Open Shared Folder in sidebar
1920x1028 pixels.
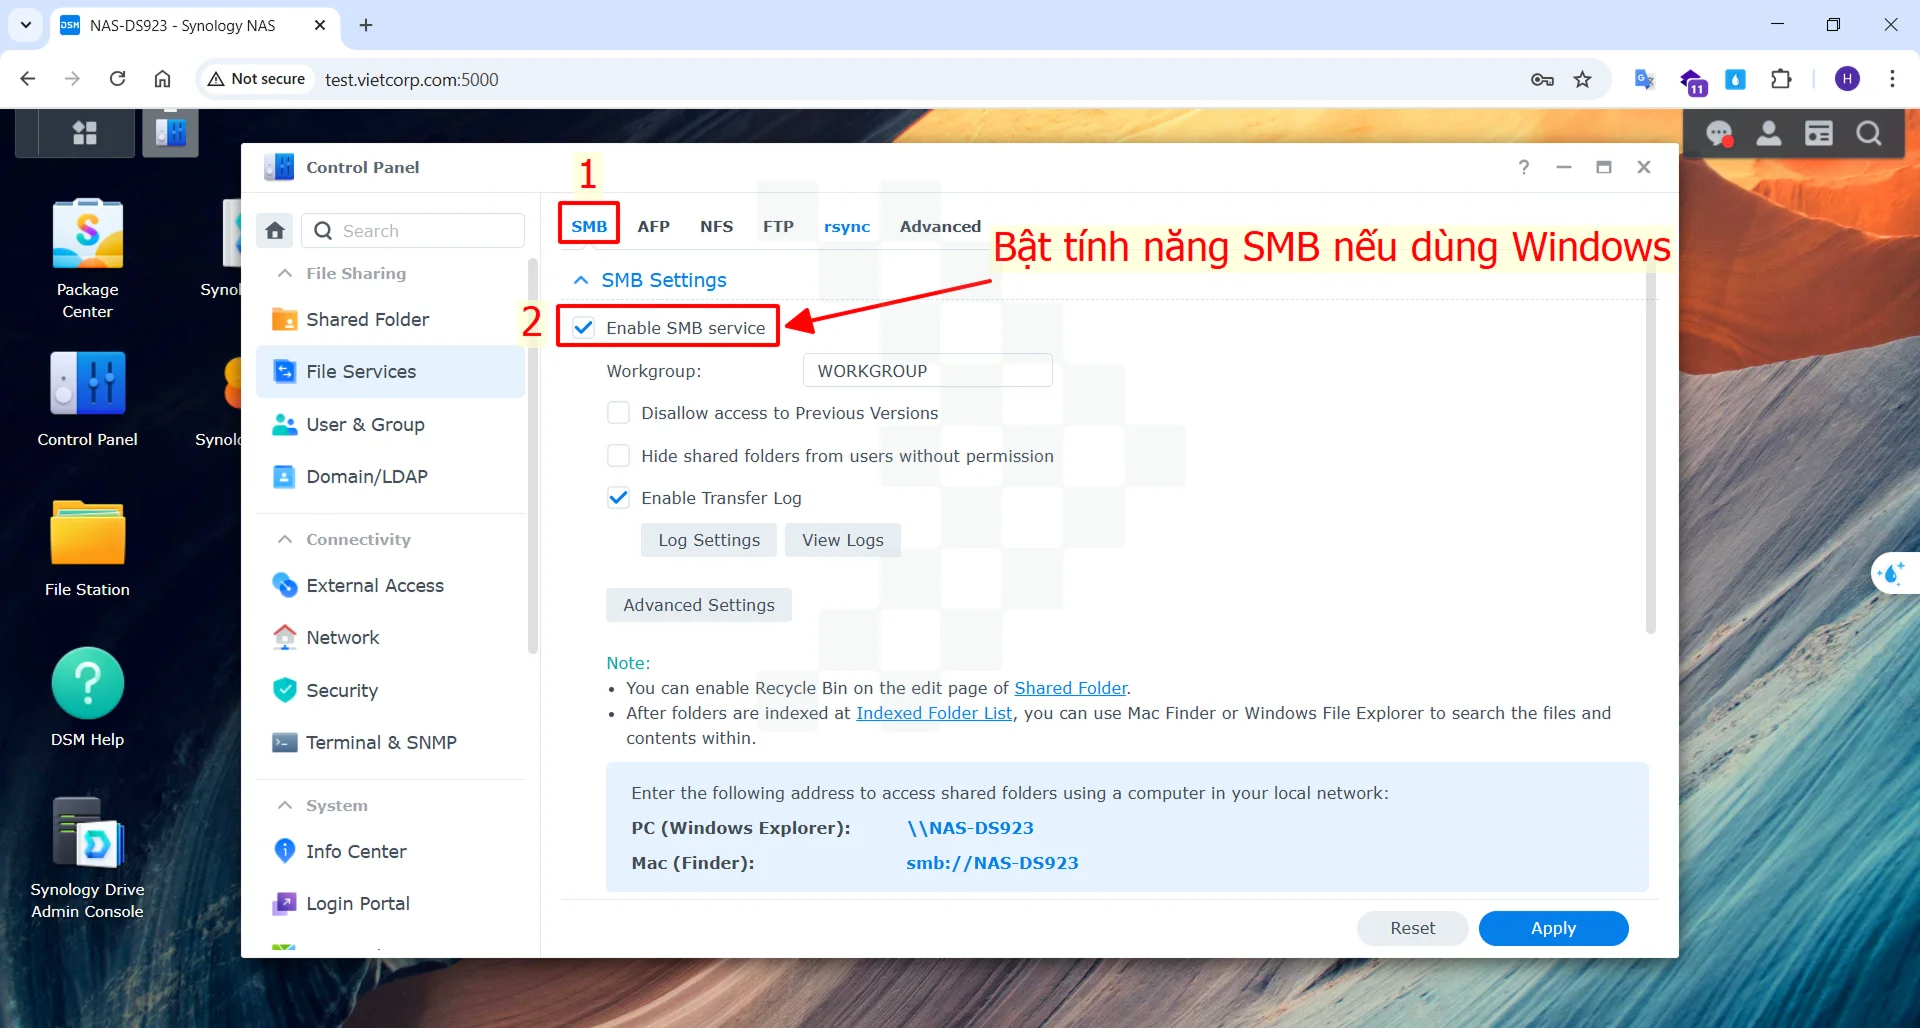tap(390, 319)
